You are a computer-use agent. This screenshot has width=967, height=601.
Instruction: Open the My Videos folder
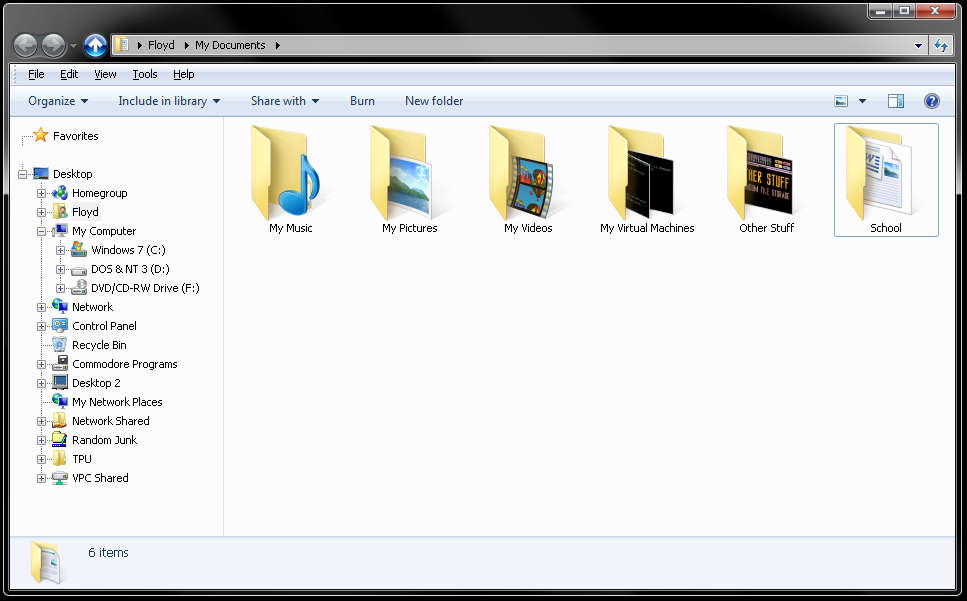pyautogui.click(x=528, y=180)
